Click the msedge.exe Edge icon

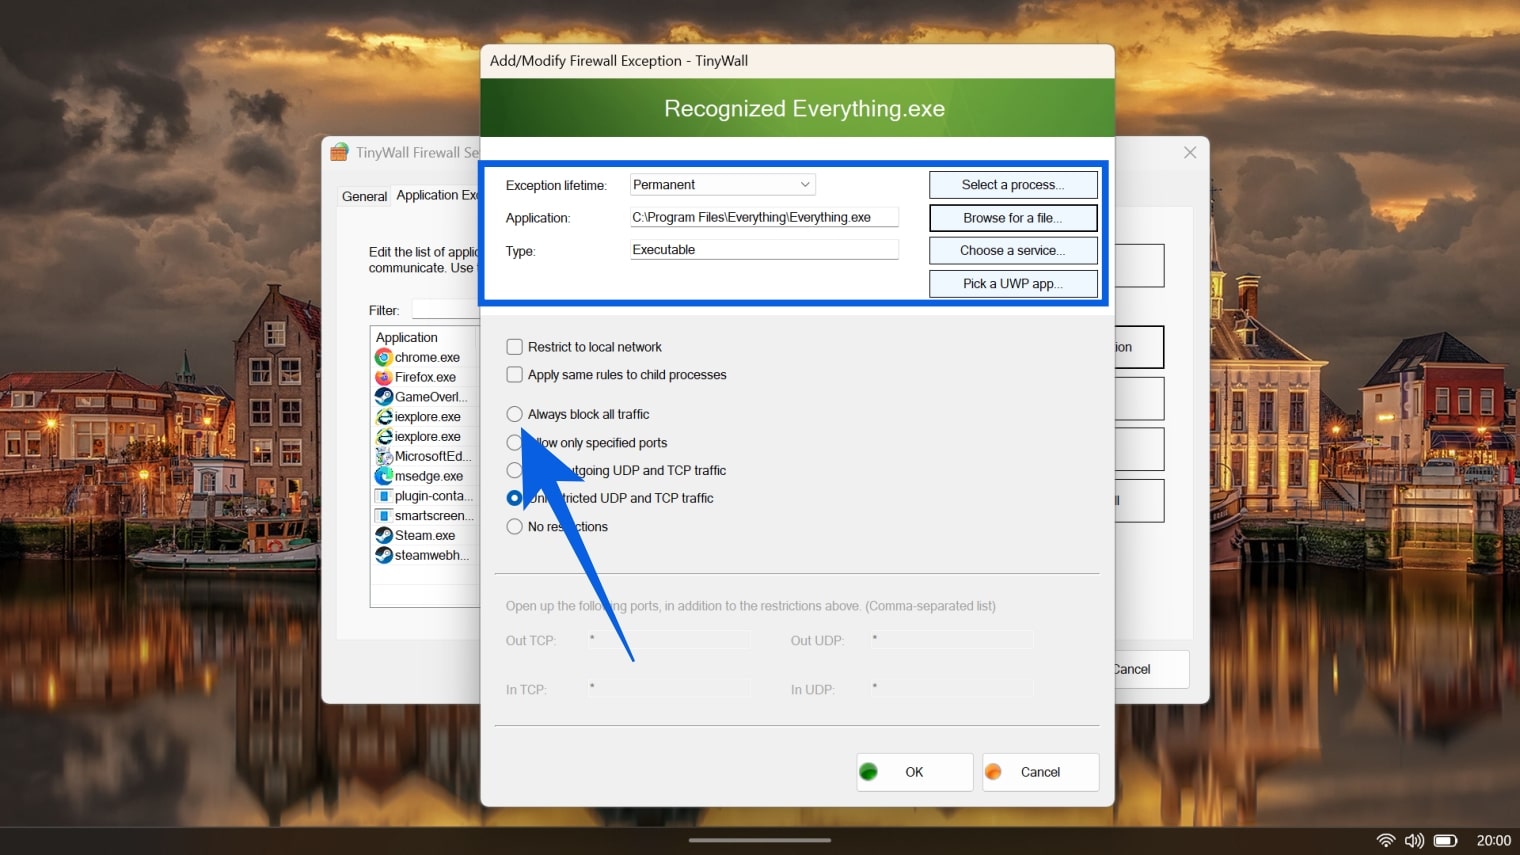click(x=383, y=476)
